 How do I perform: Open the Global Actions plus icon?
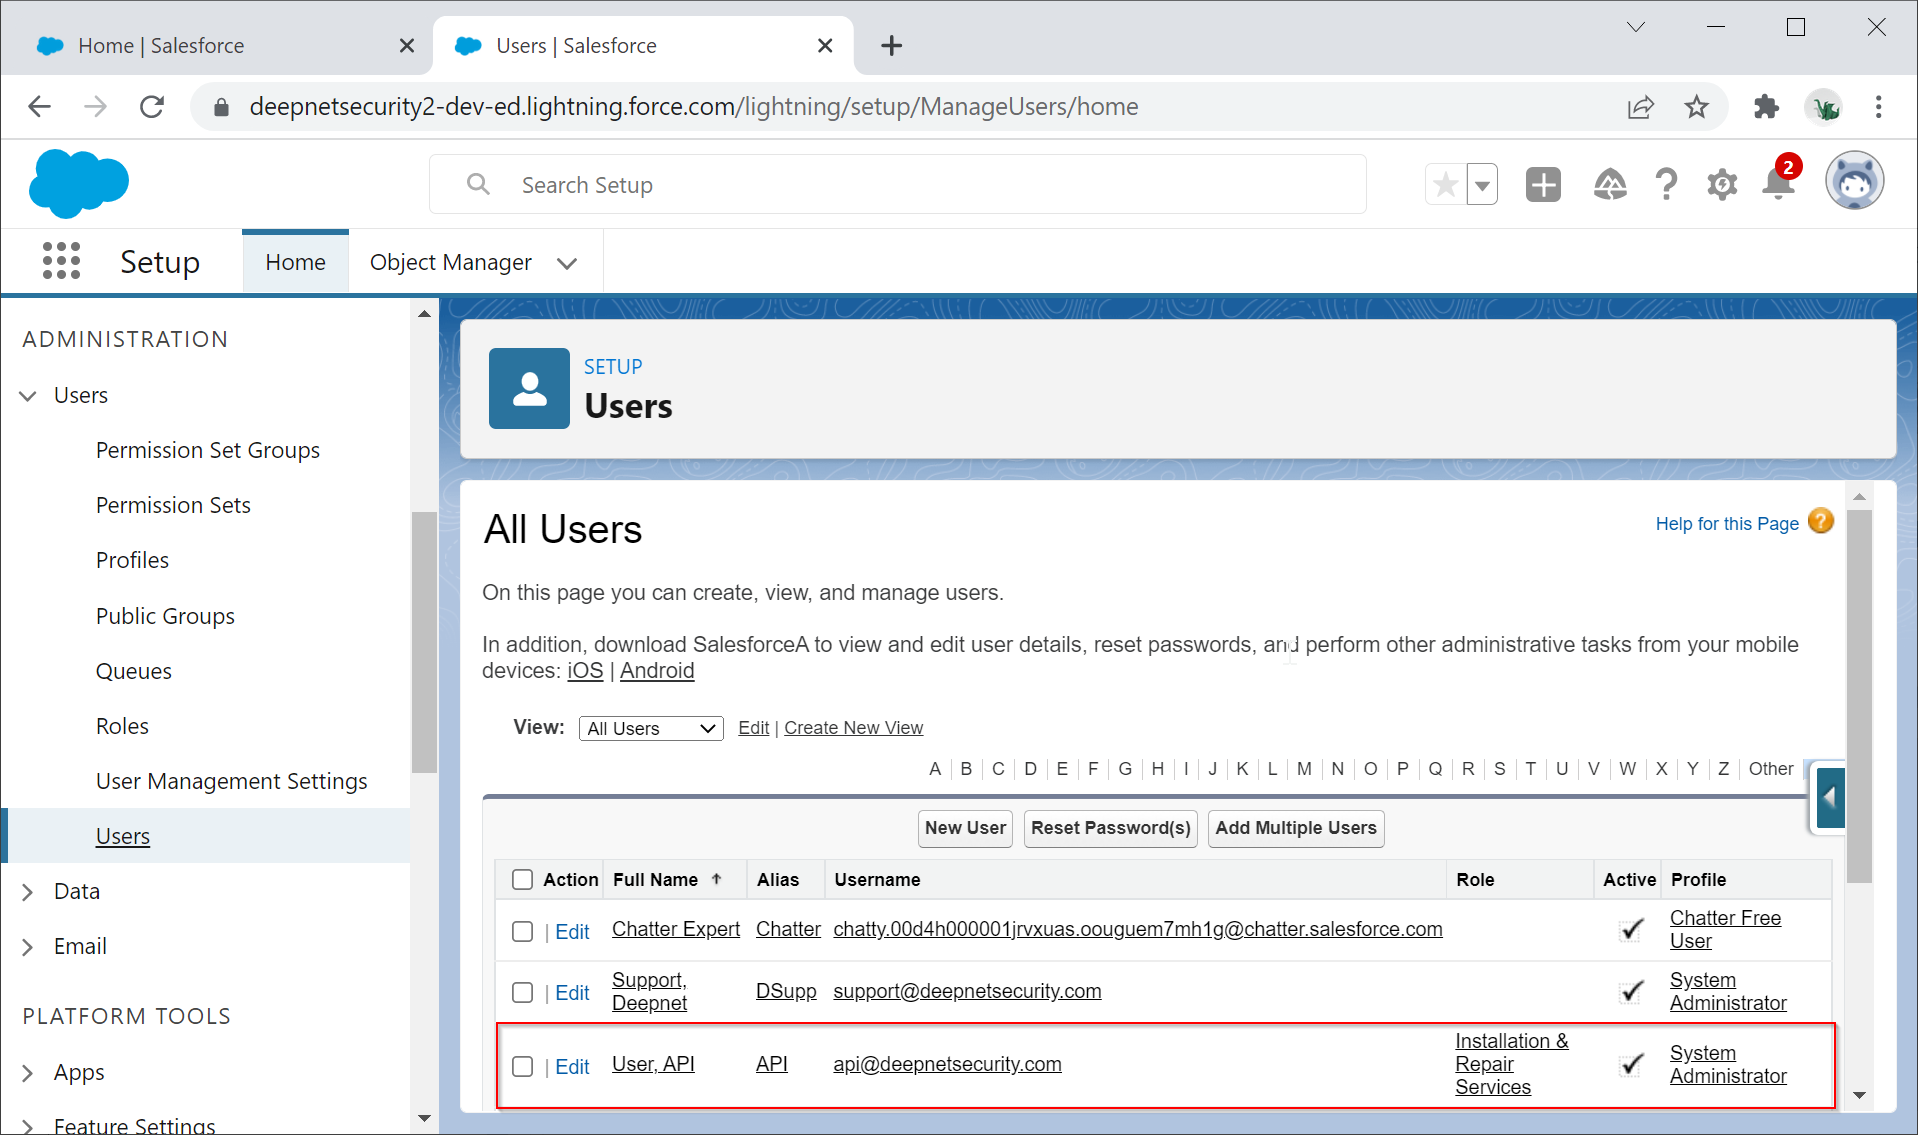tap(1543, 185)
